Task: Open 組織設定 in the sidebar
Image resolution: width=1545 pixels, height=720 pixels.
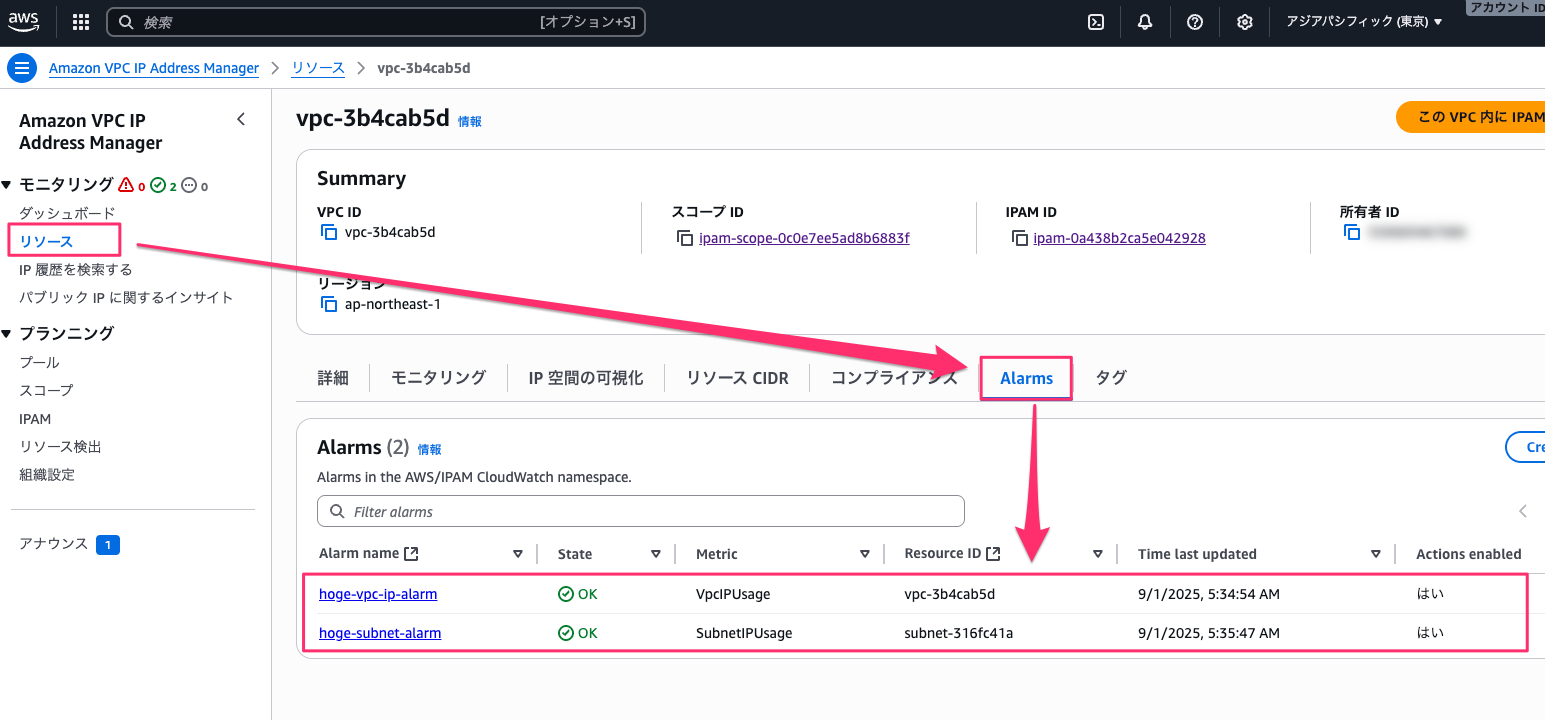Action: 47,474
